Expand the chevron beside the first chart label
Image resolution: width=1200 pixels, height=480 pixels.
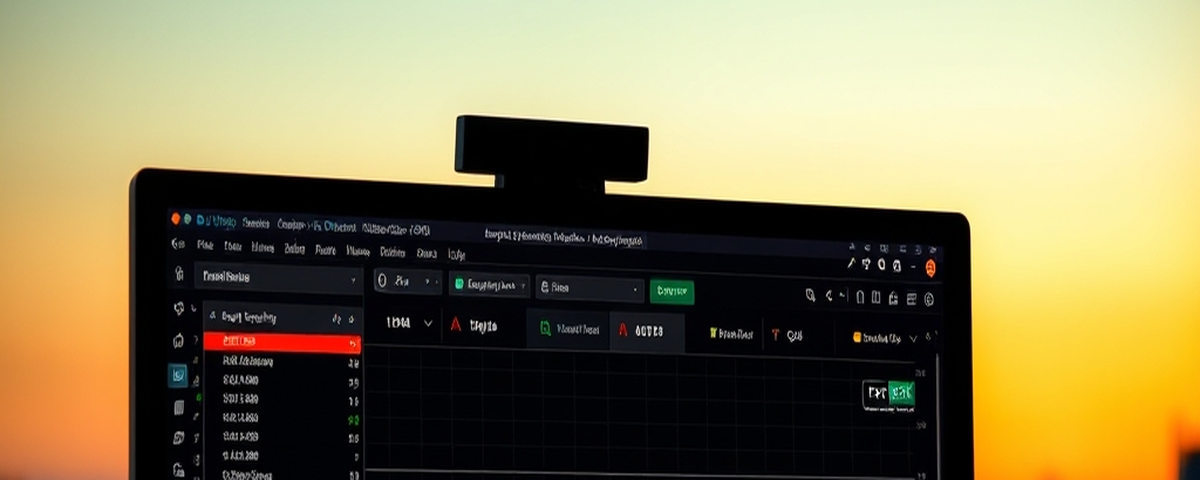click(428, 323)
